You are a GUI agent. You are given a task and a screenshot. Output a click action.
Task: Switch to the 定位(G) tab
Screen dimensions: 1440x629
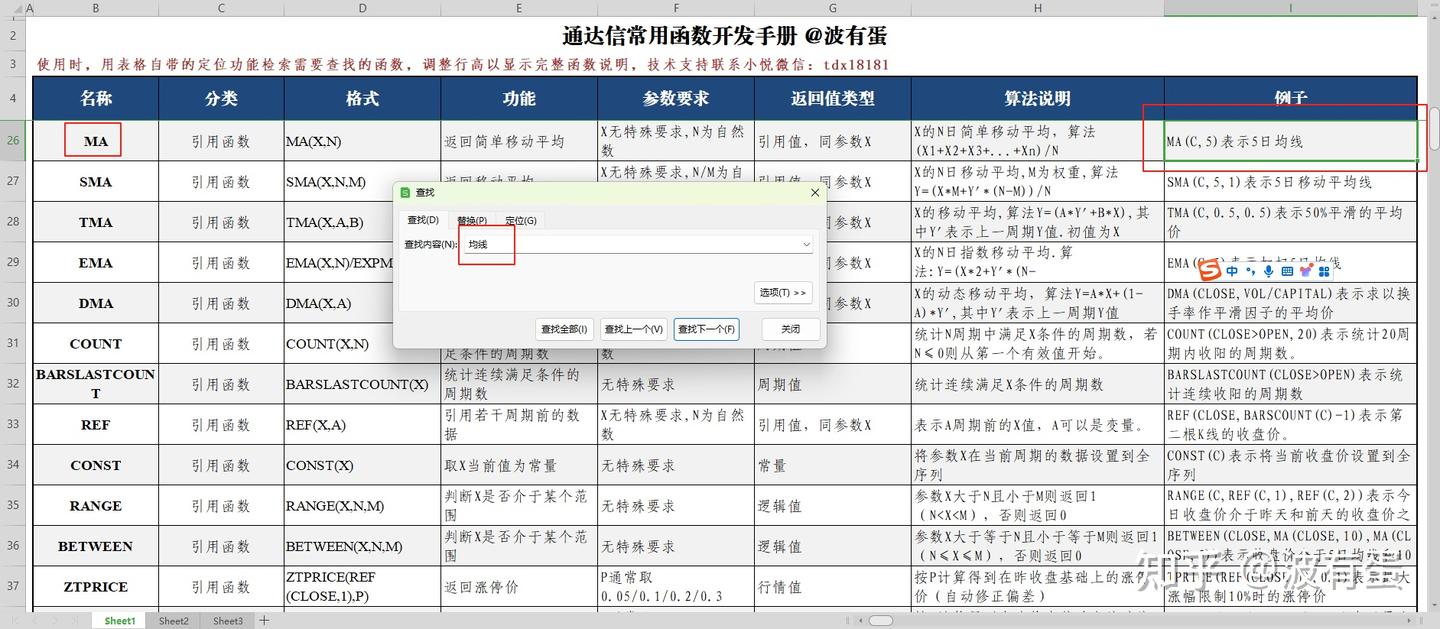519,219
